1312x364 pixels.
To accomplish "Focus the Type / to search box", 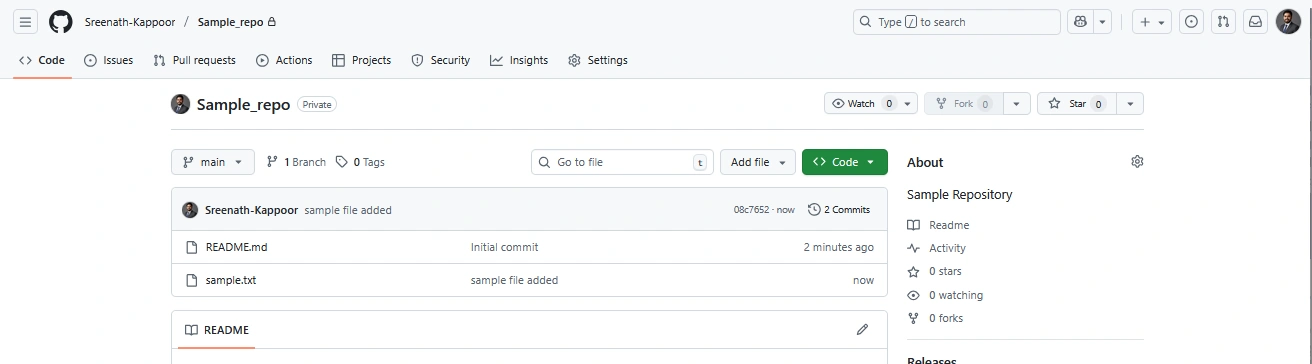I will coord(956,22).
